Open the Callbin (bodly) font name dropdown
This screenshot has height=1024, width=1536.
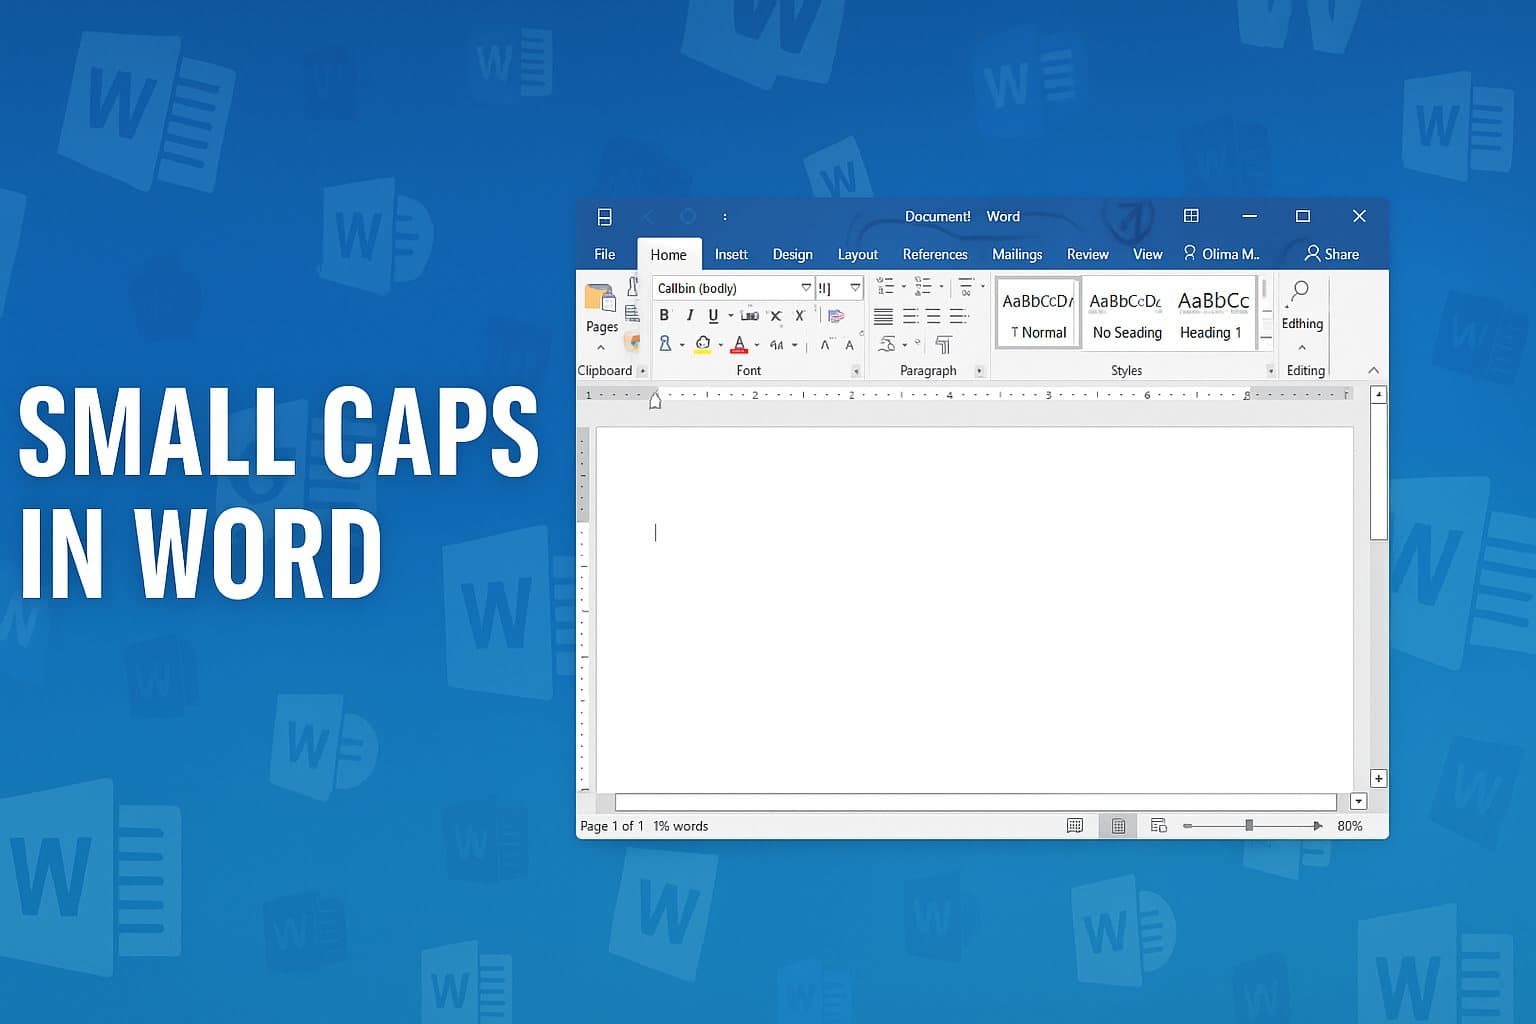coord(805,288)
